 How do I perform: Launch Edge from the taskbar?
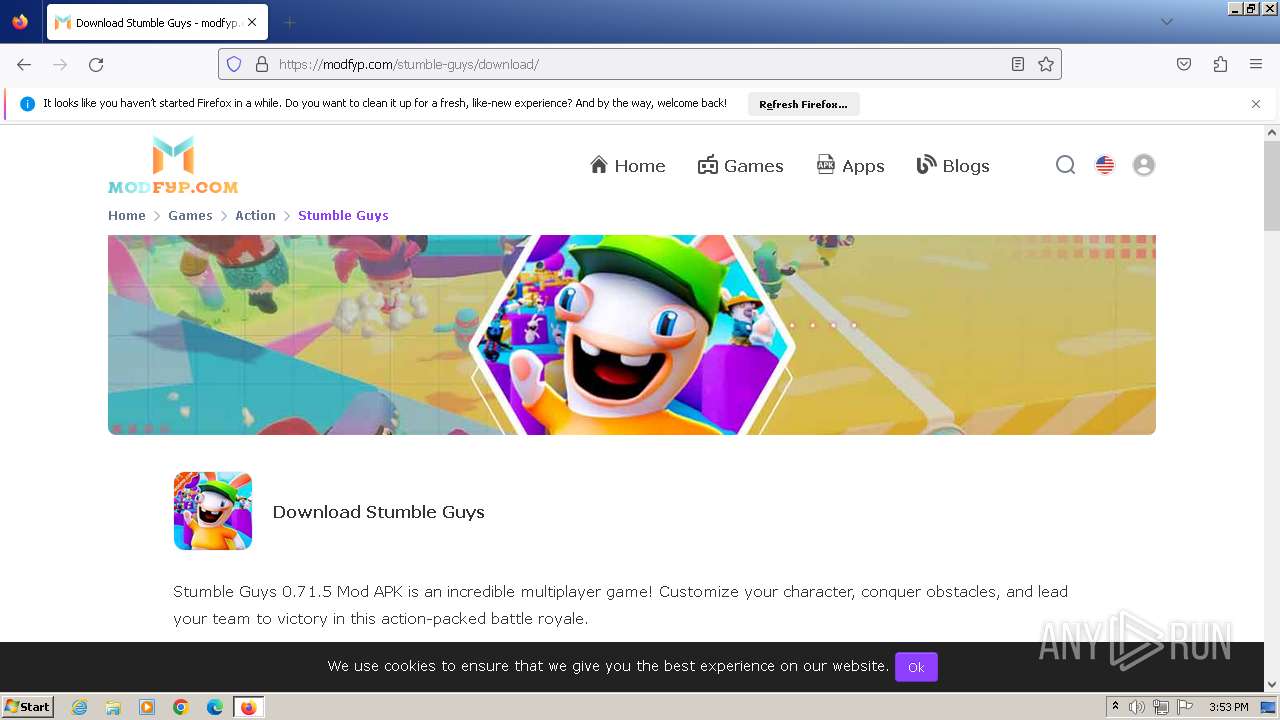pyautogui.click(x=215, y=707)
